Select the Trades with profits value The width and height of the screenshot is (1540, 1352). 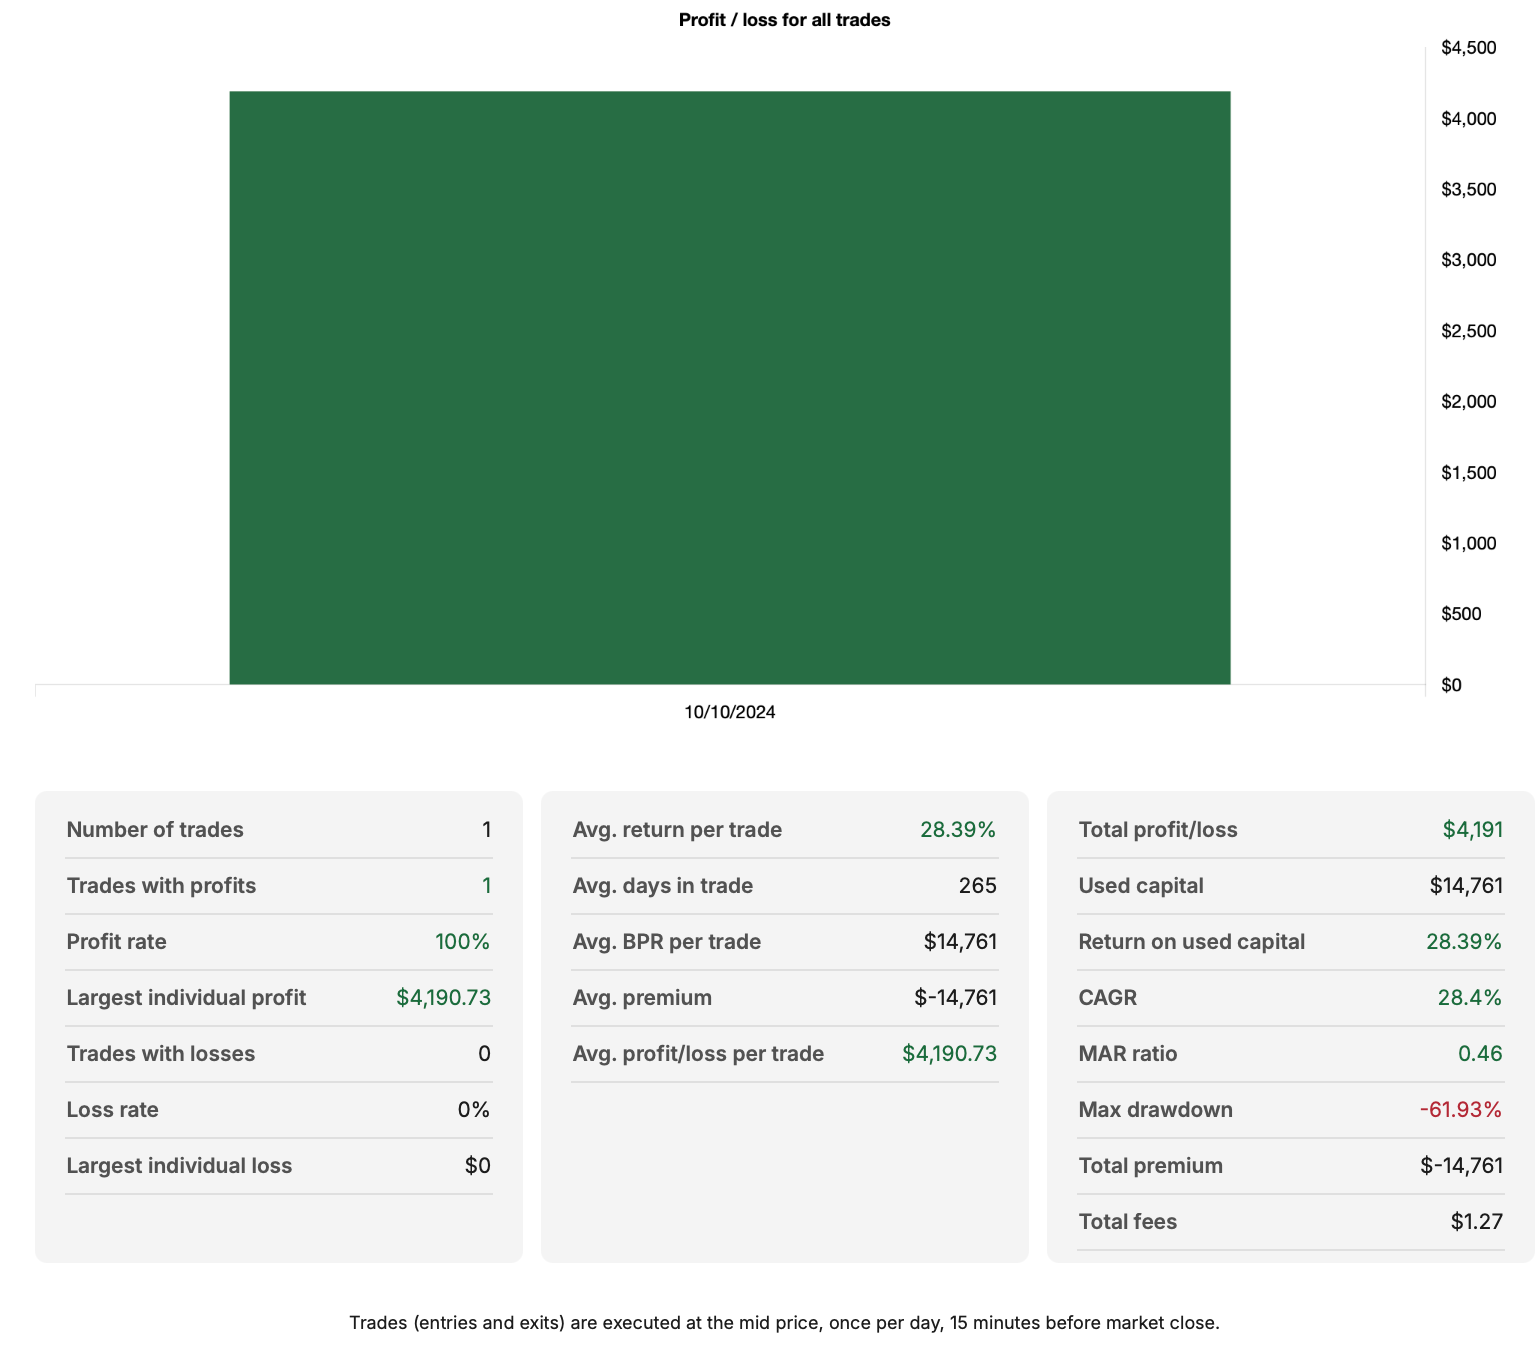point(487,885)
